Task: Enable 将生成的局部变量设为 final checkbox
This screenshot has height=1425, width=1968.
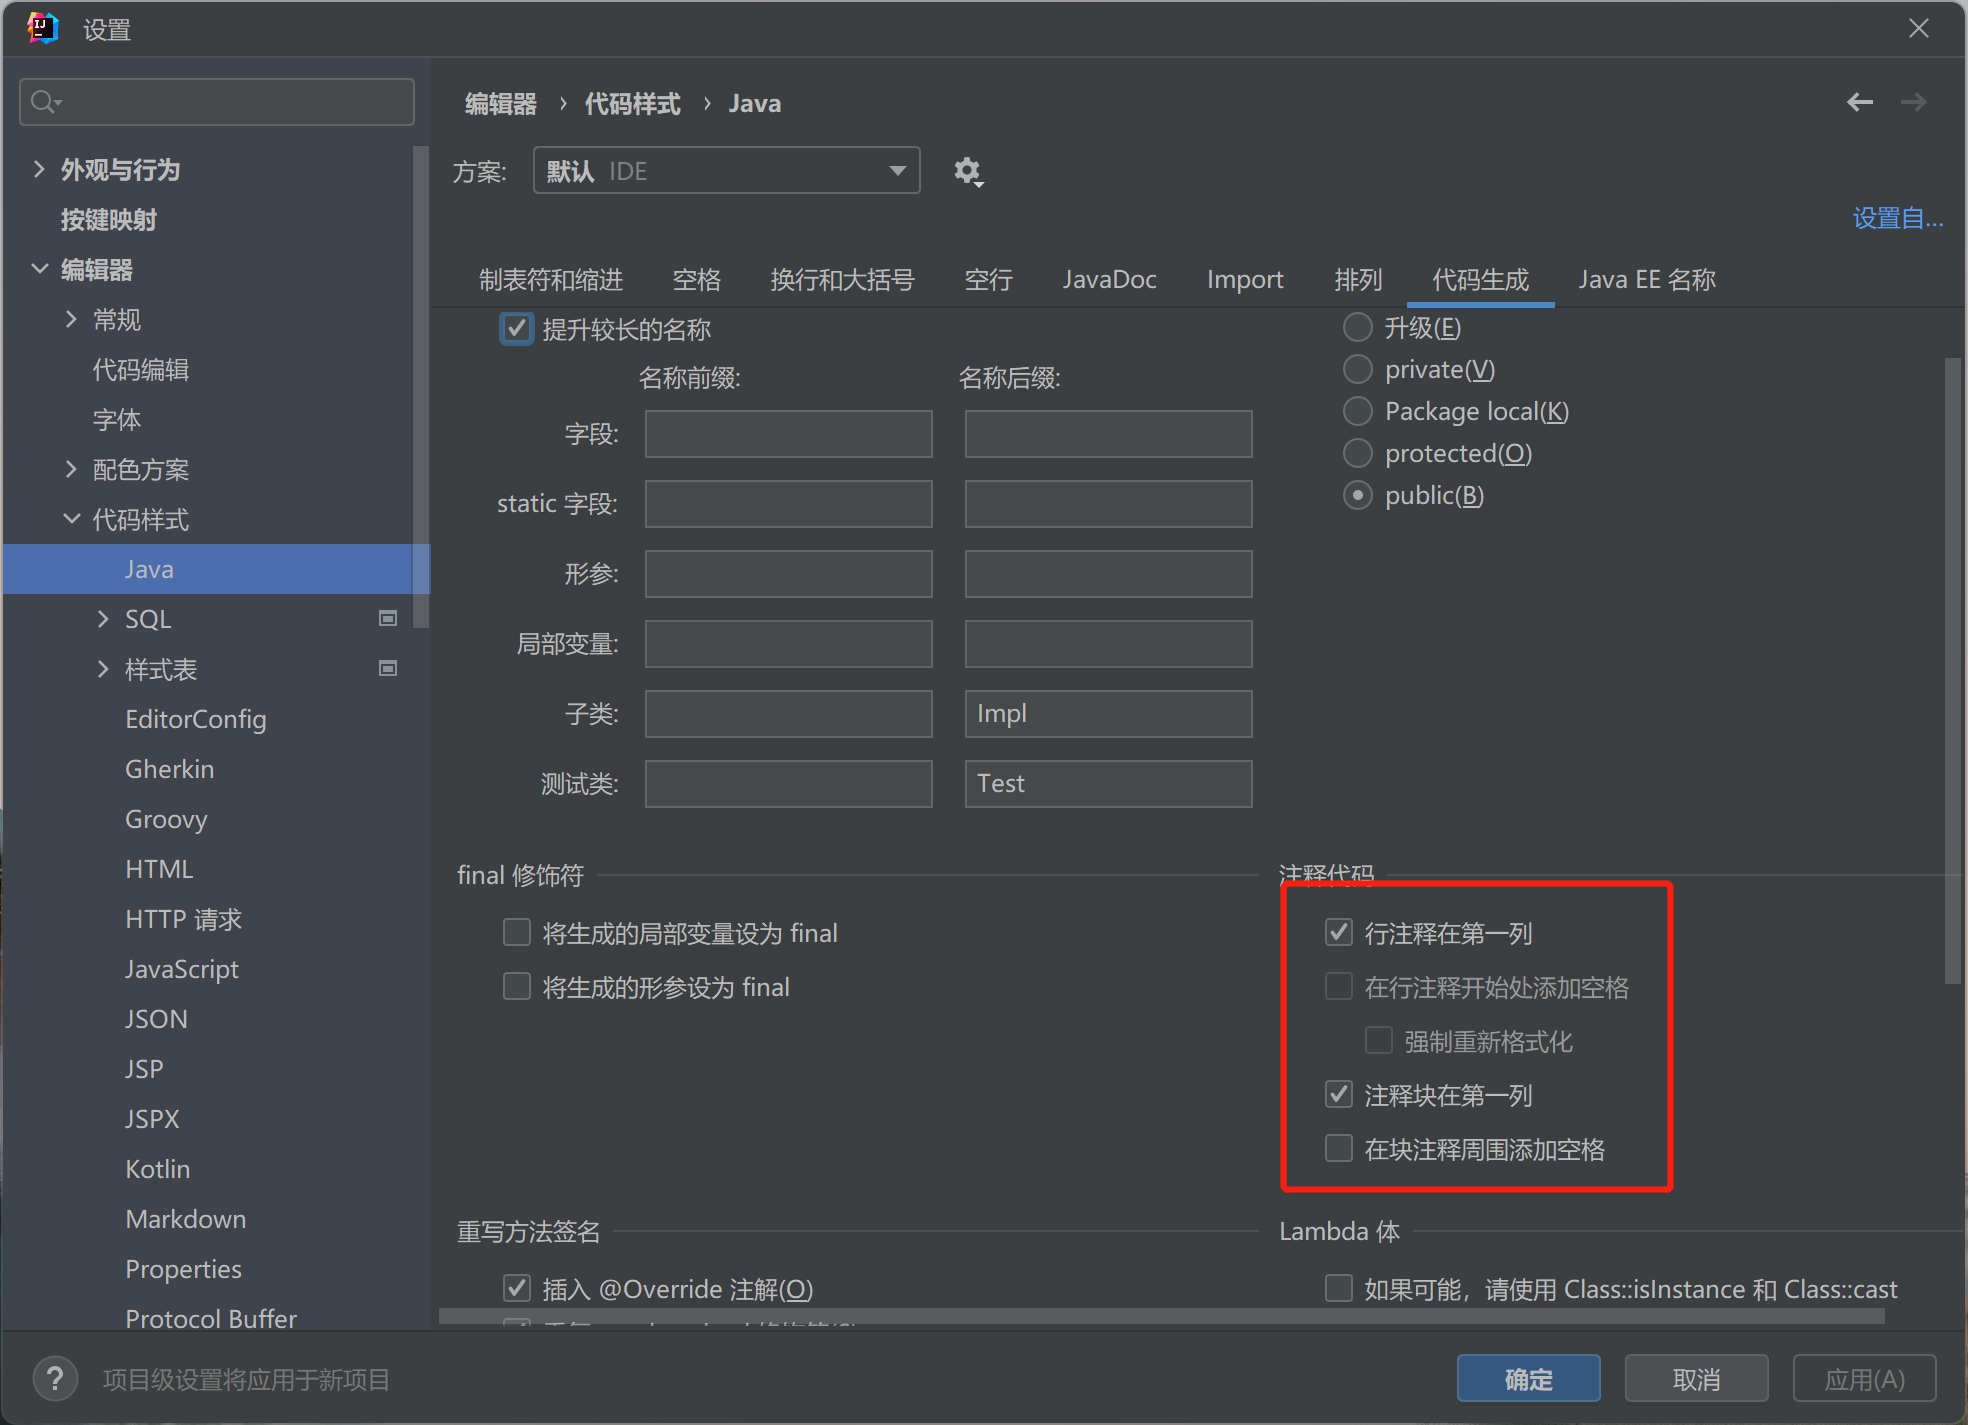Action: pos(517,932)
